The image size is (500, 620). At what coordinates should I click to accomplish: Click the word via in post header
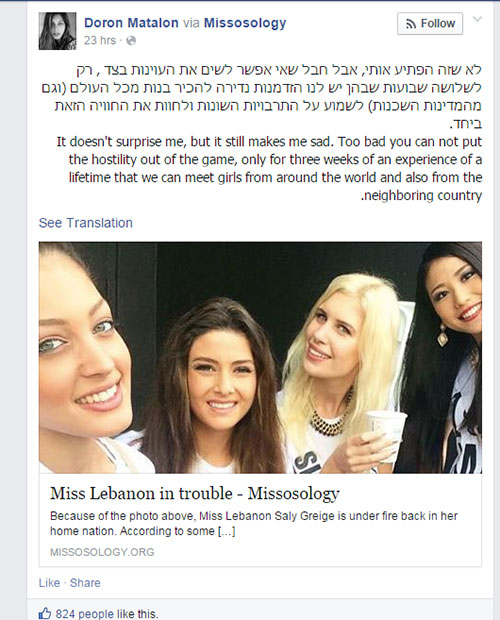pyautogui.click(x=191, y=23)
